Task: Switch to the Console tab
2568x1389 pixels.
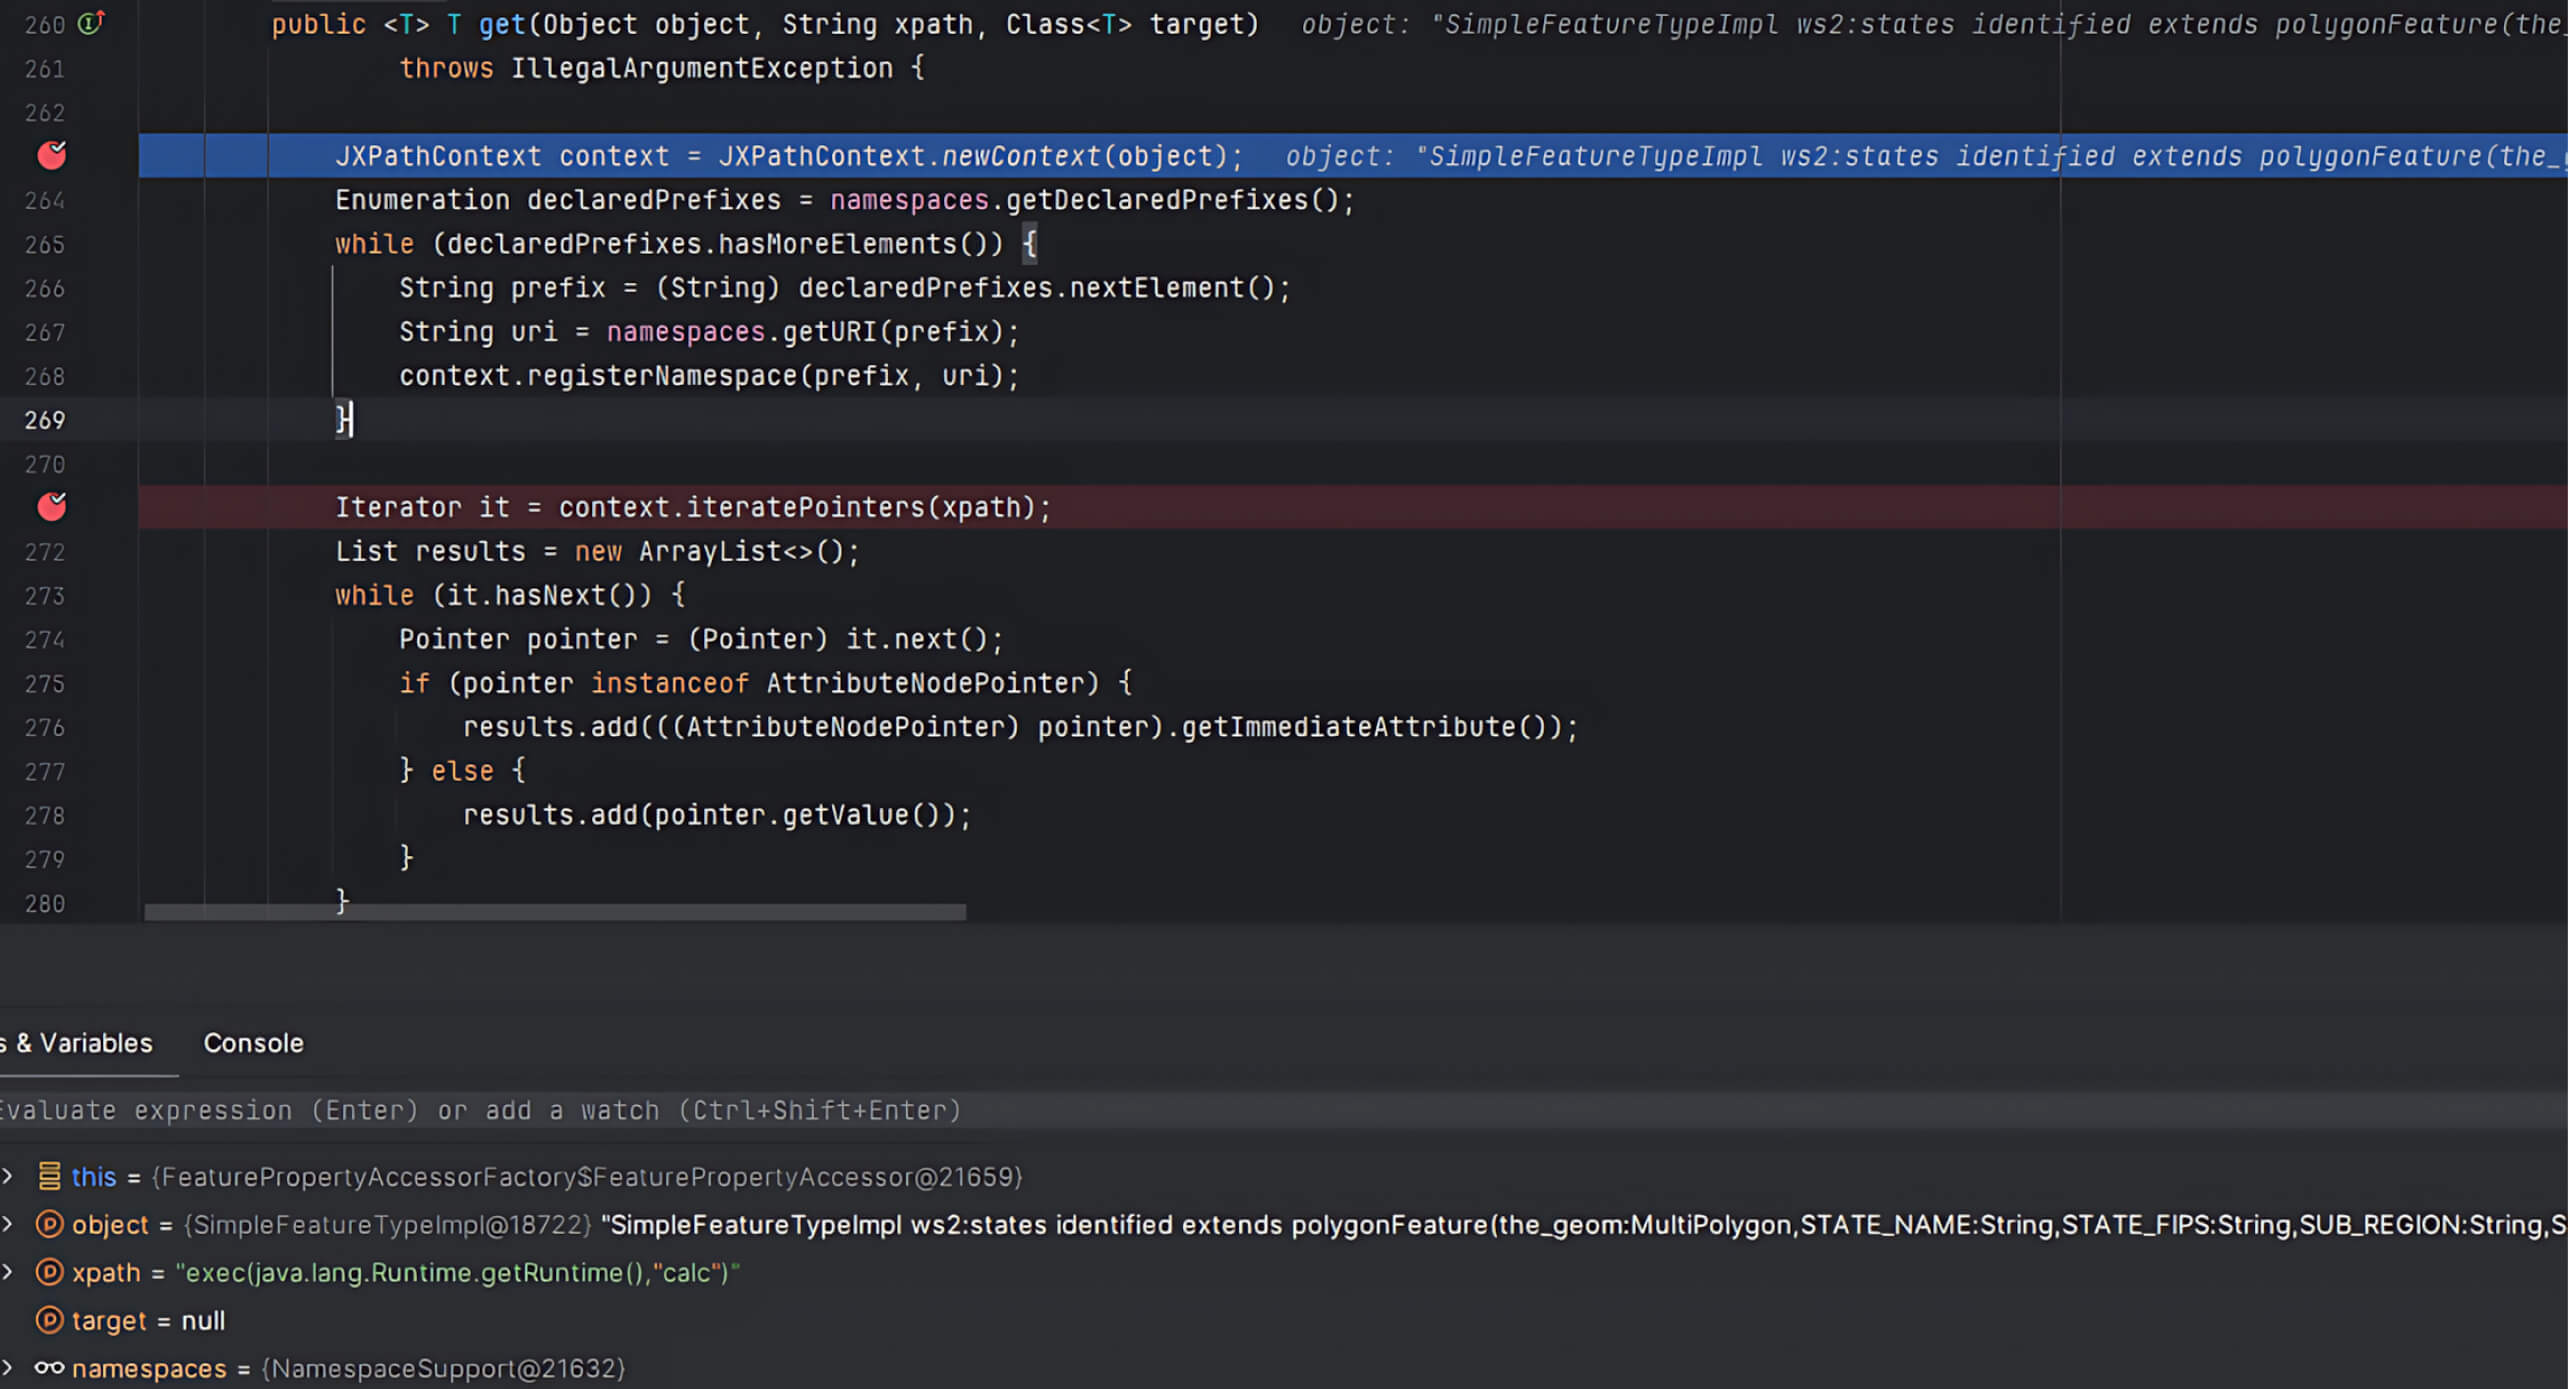Action: (253, 1043)
